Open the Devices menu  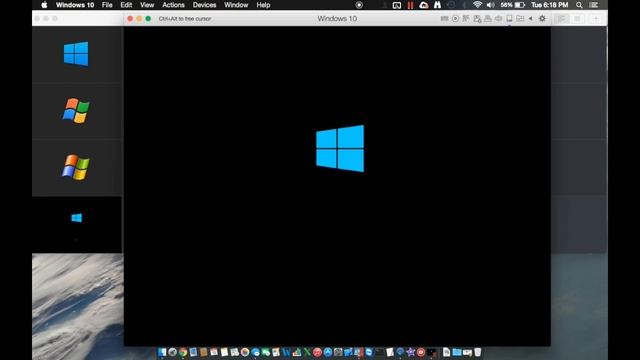point(204,5)
